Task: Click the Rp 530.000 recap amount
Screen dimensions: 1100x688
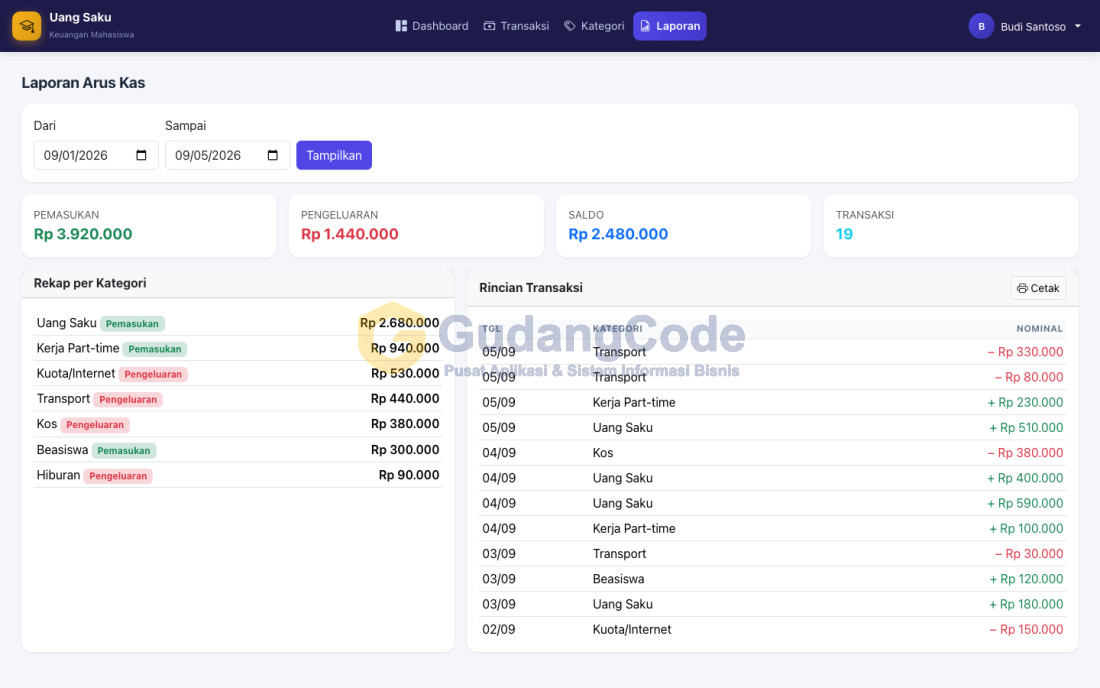Action: click(x=405, y=373)
